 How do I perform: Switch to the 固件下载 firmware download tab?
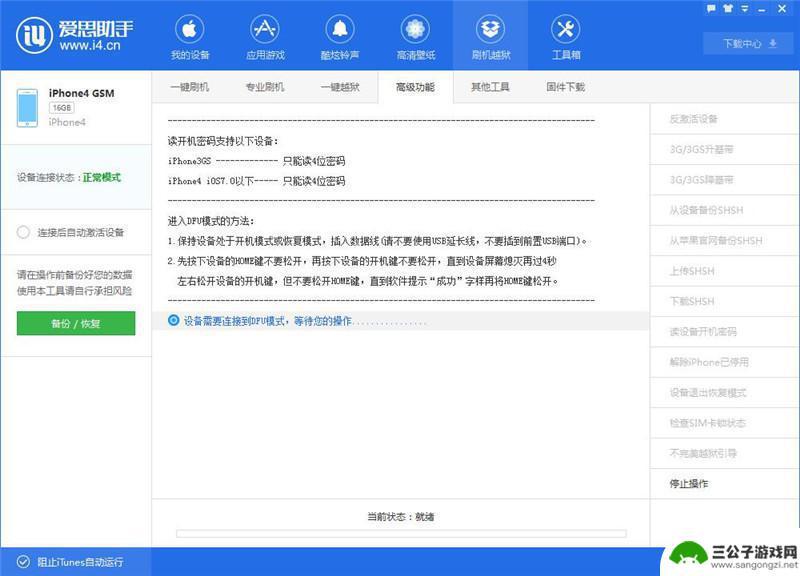[565, 87]
